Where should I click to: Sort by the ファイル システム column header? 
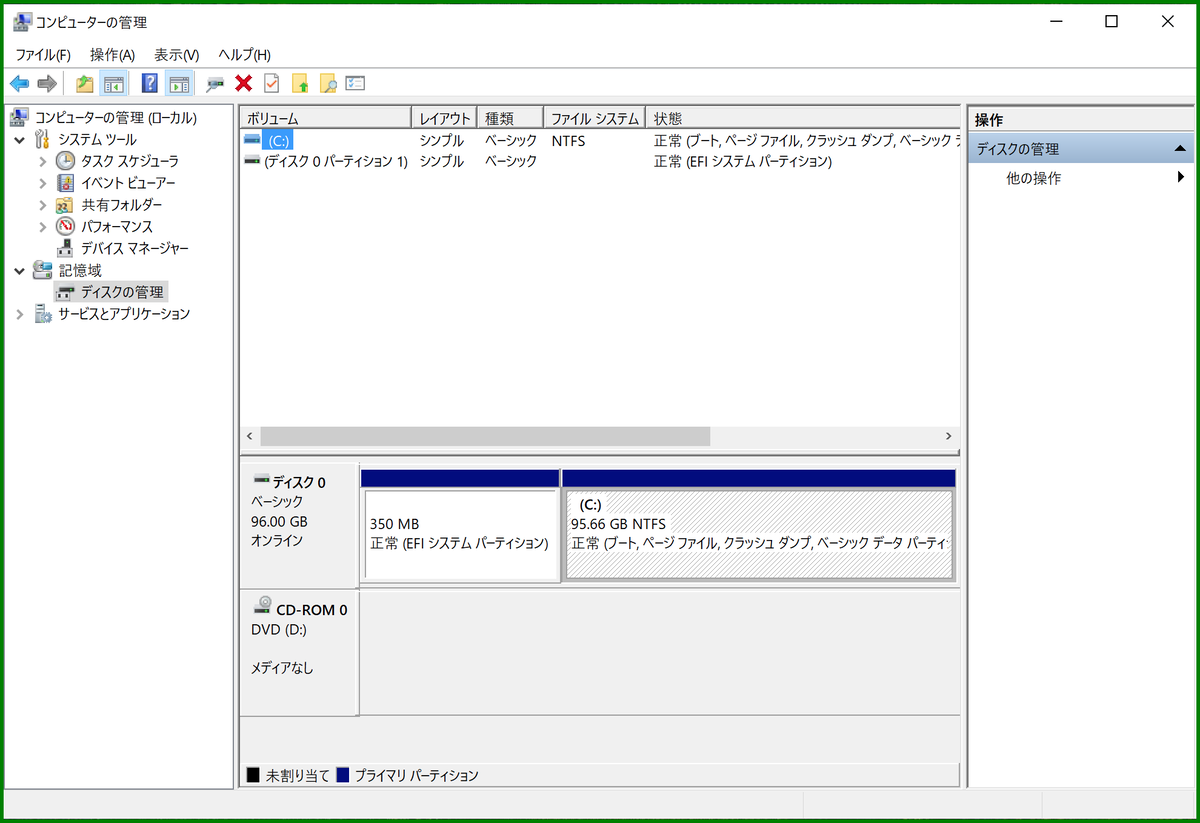[594, 118]
